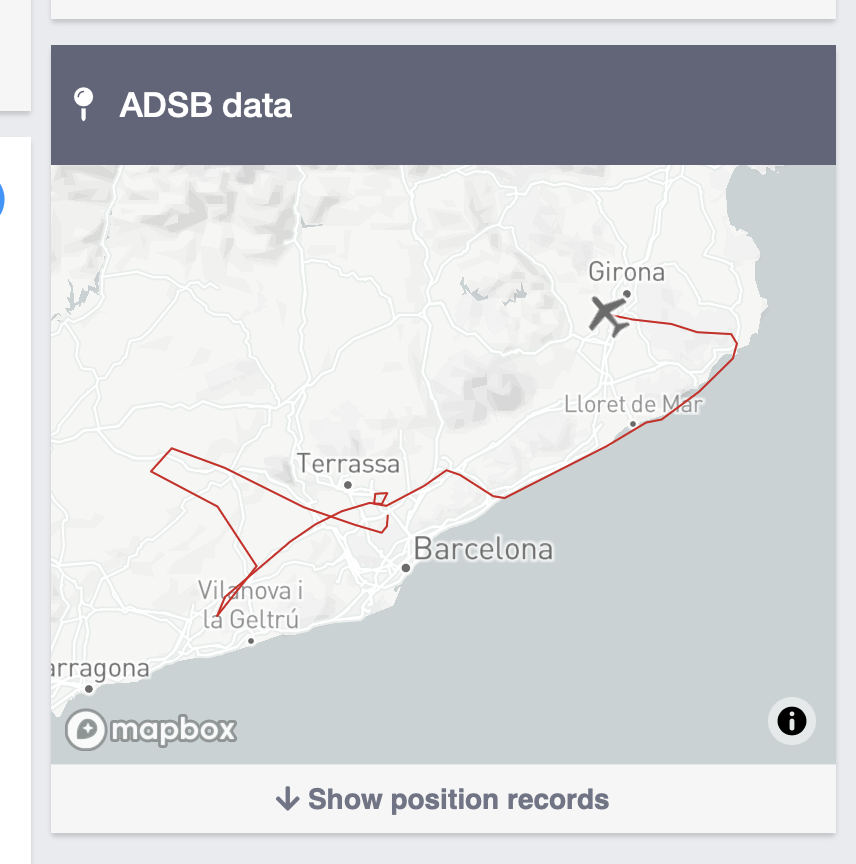Click the airplane icon near Girona
Image resolution: width=856 pixels, height=864 pixels.
coord(608,314)
